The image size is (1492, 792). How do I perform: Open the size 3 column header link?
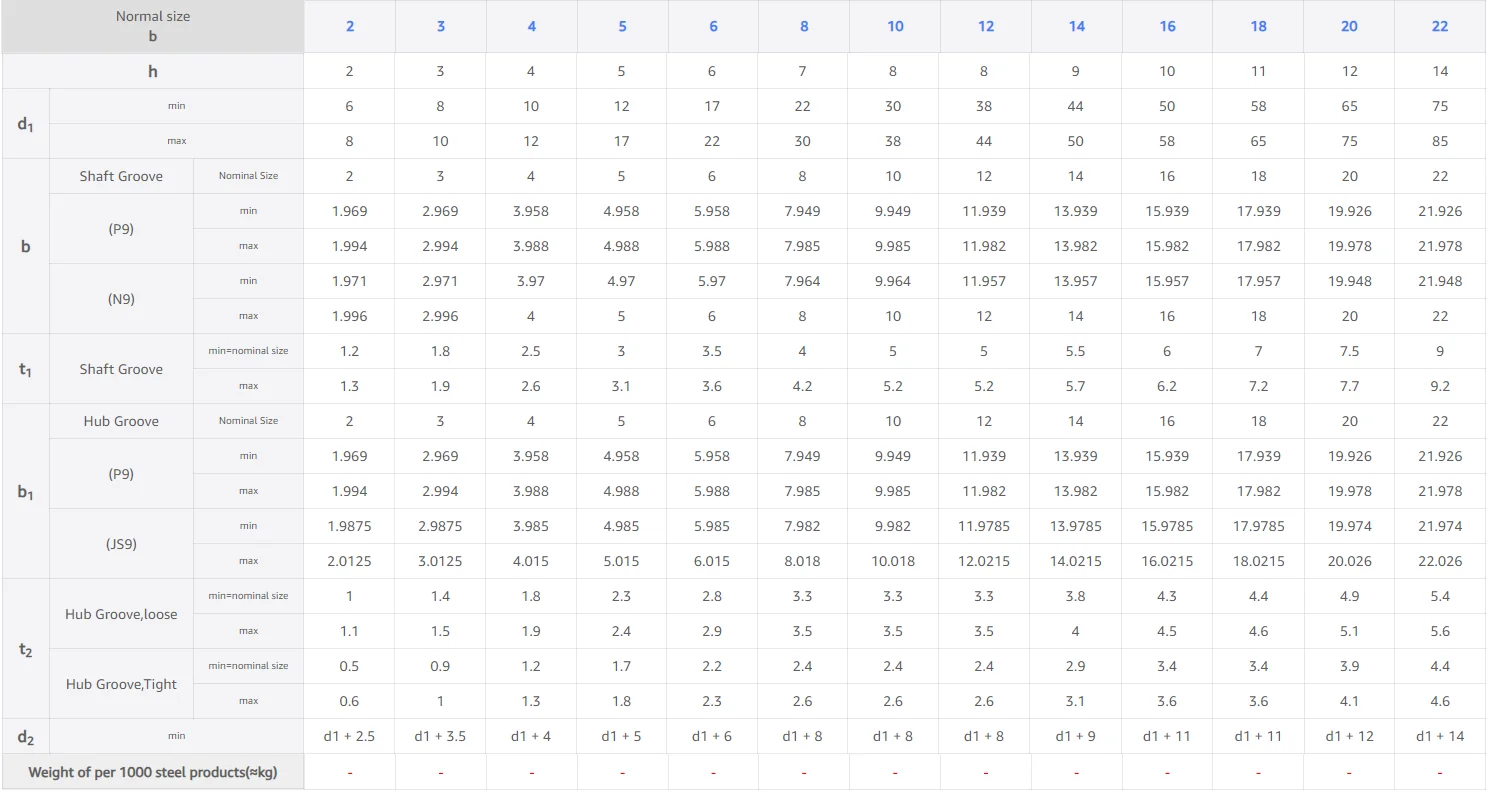441,26
